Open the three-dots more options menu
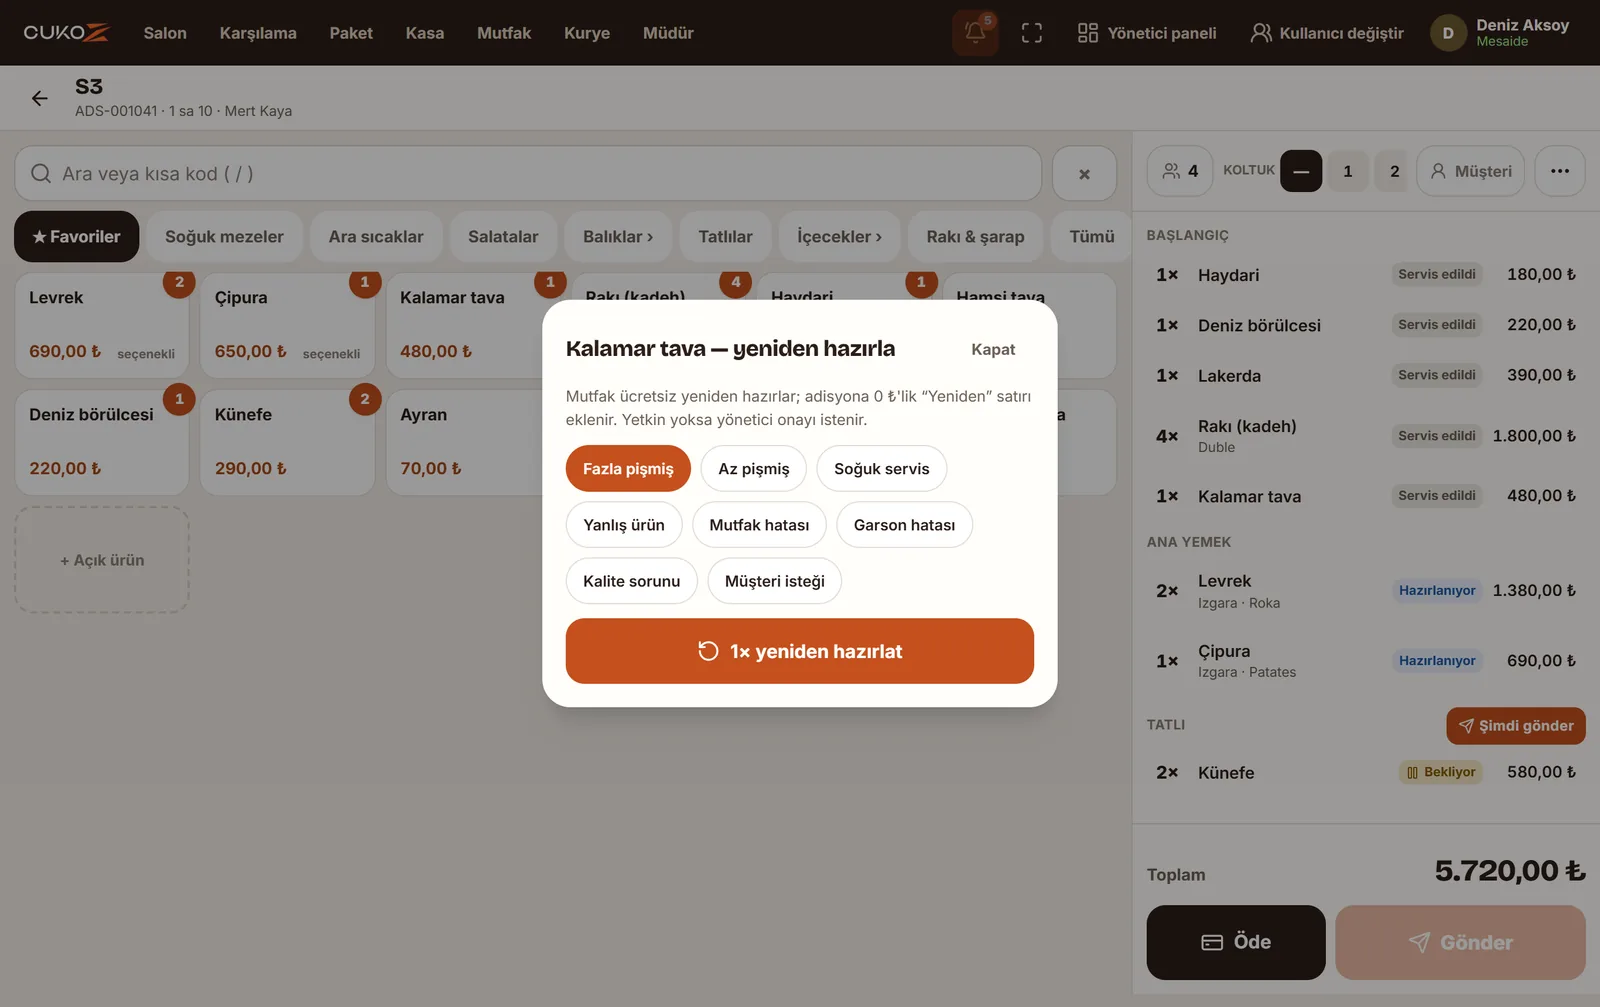Image resolution: width=1600 pixels, height=1007 pixels. (x=1560, y=171)
